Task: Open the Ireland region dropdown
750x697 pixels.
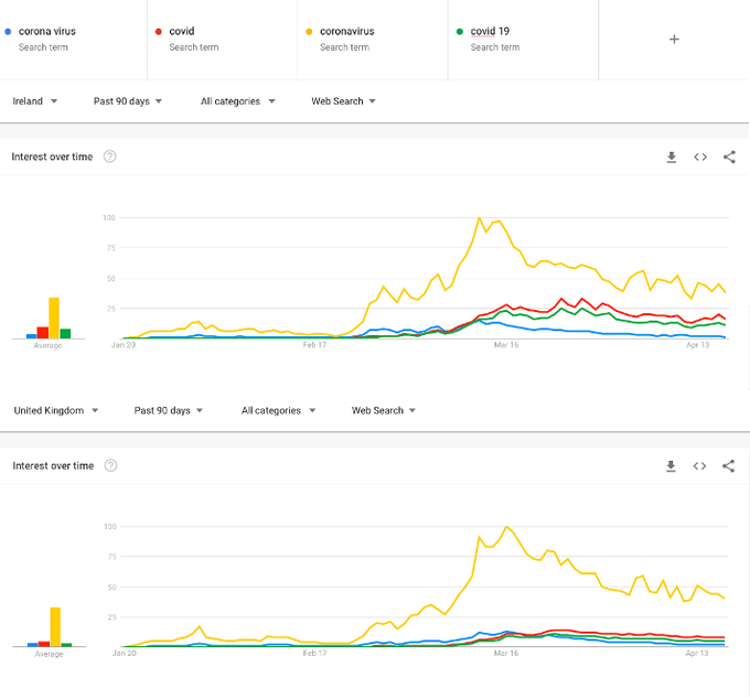Action: 35,101
